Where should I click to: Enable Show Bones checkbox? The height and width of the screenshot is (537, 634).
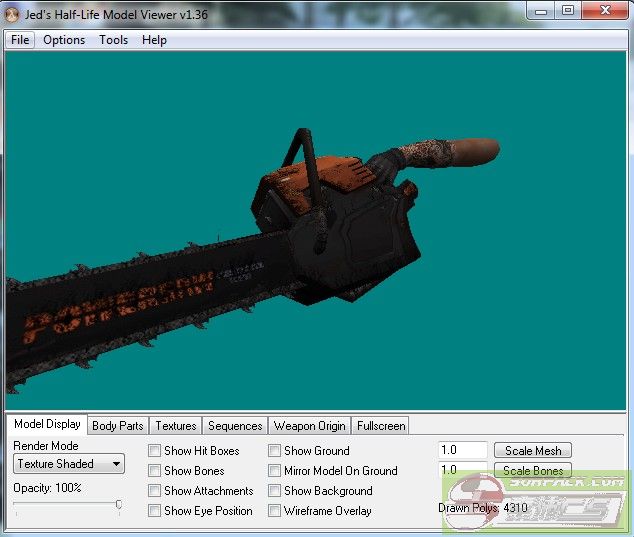[154, 470]
